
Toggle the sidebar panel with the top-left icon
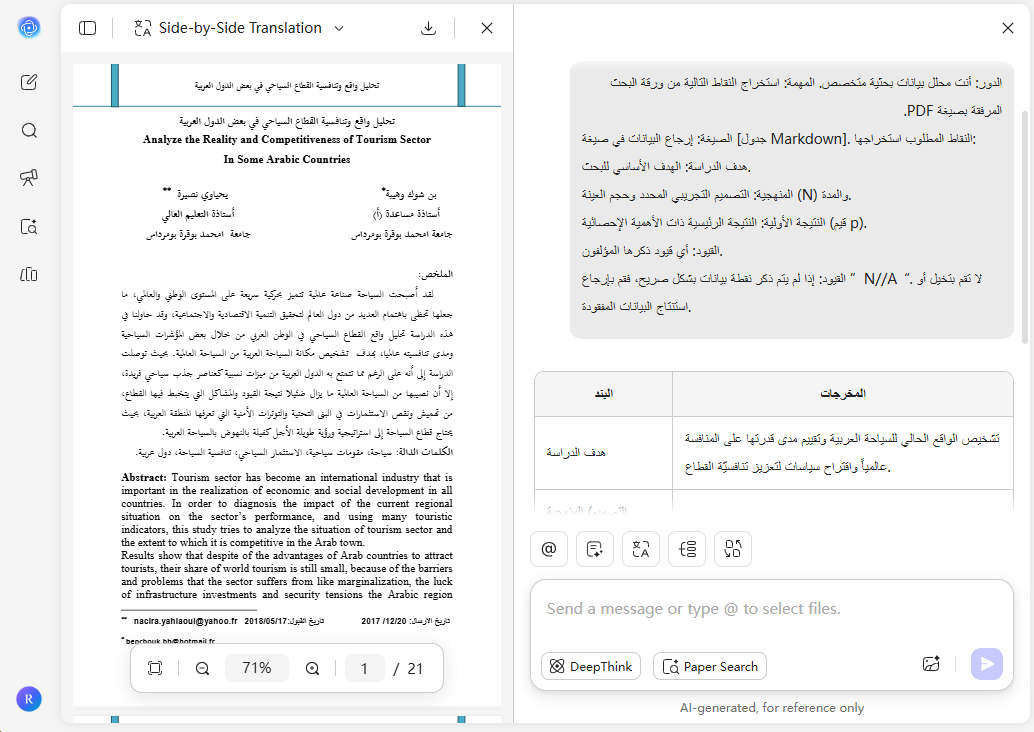[87, 28]
